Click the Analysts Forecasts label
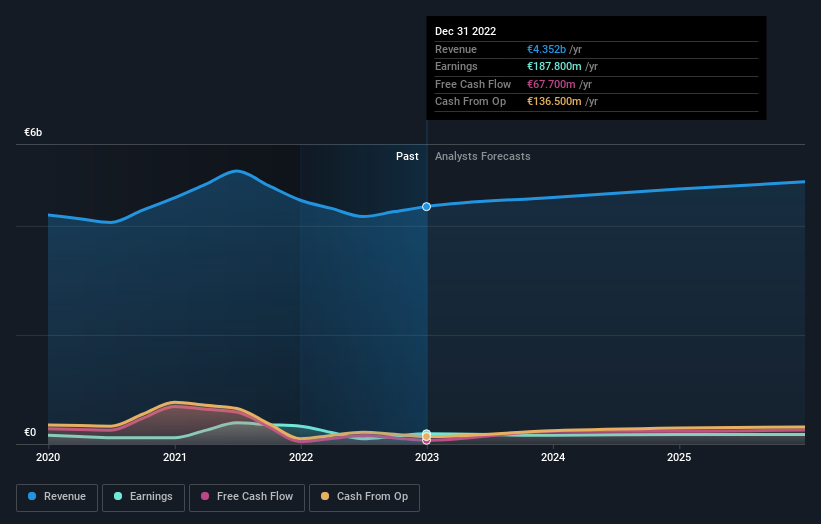This screenshot has width=821, height=524. pyautogui.click(x=483, y=157)
